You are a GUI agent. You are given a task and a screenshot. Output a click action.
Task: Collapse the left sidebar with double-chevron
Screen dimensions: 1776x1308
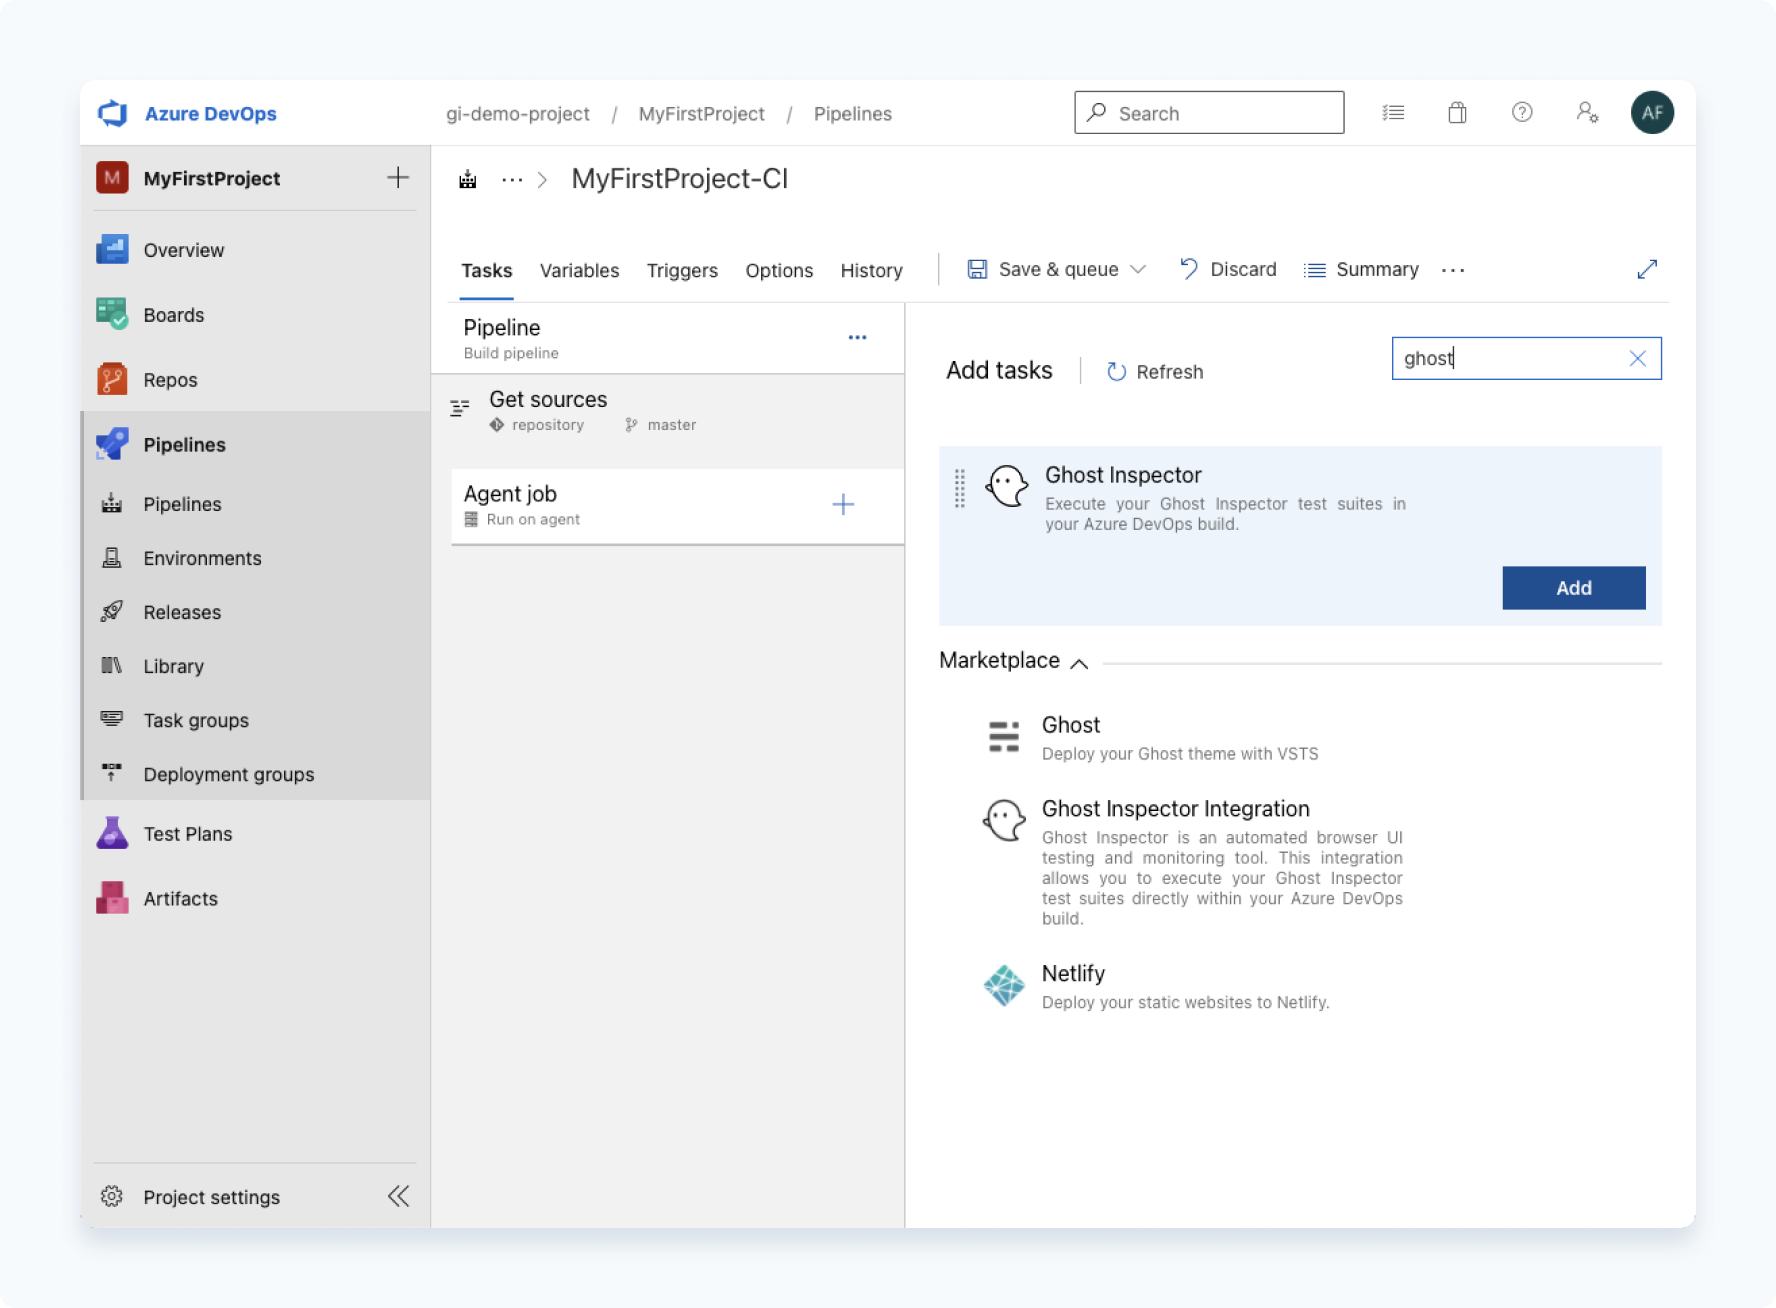click(398, 1196)
